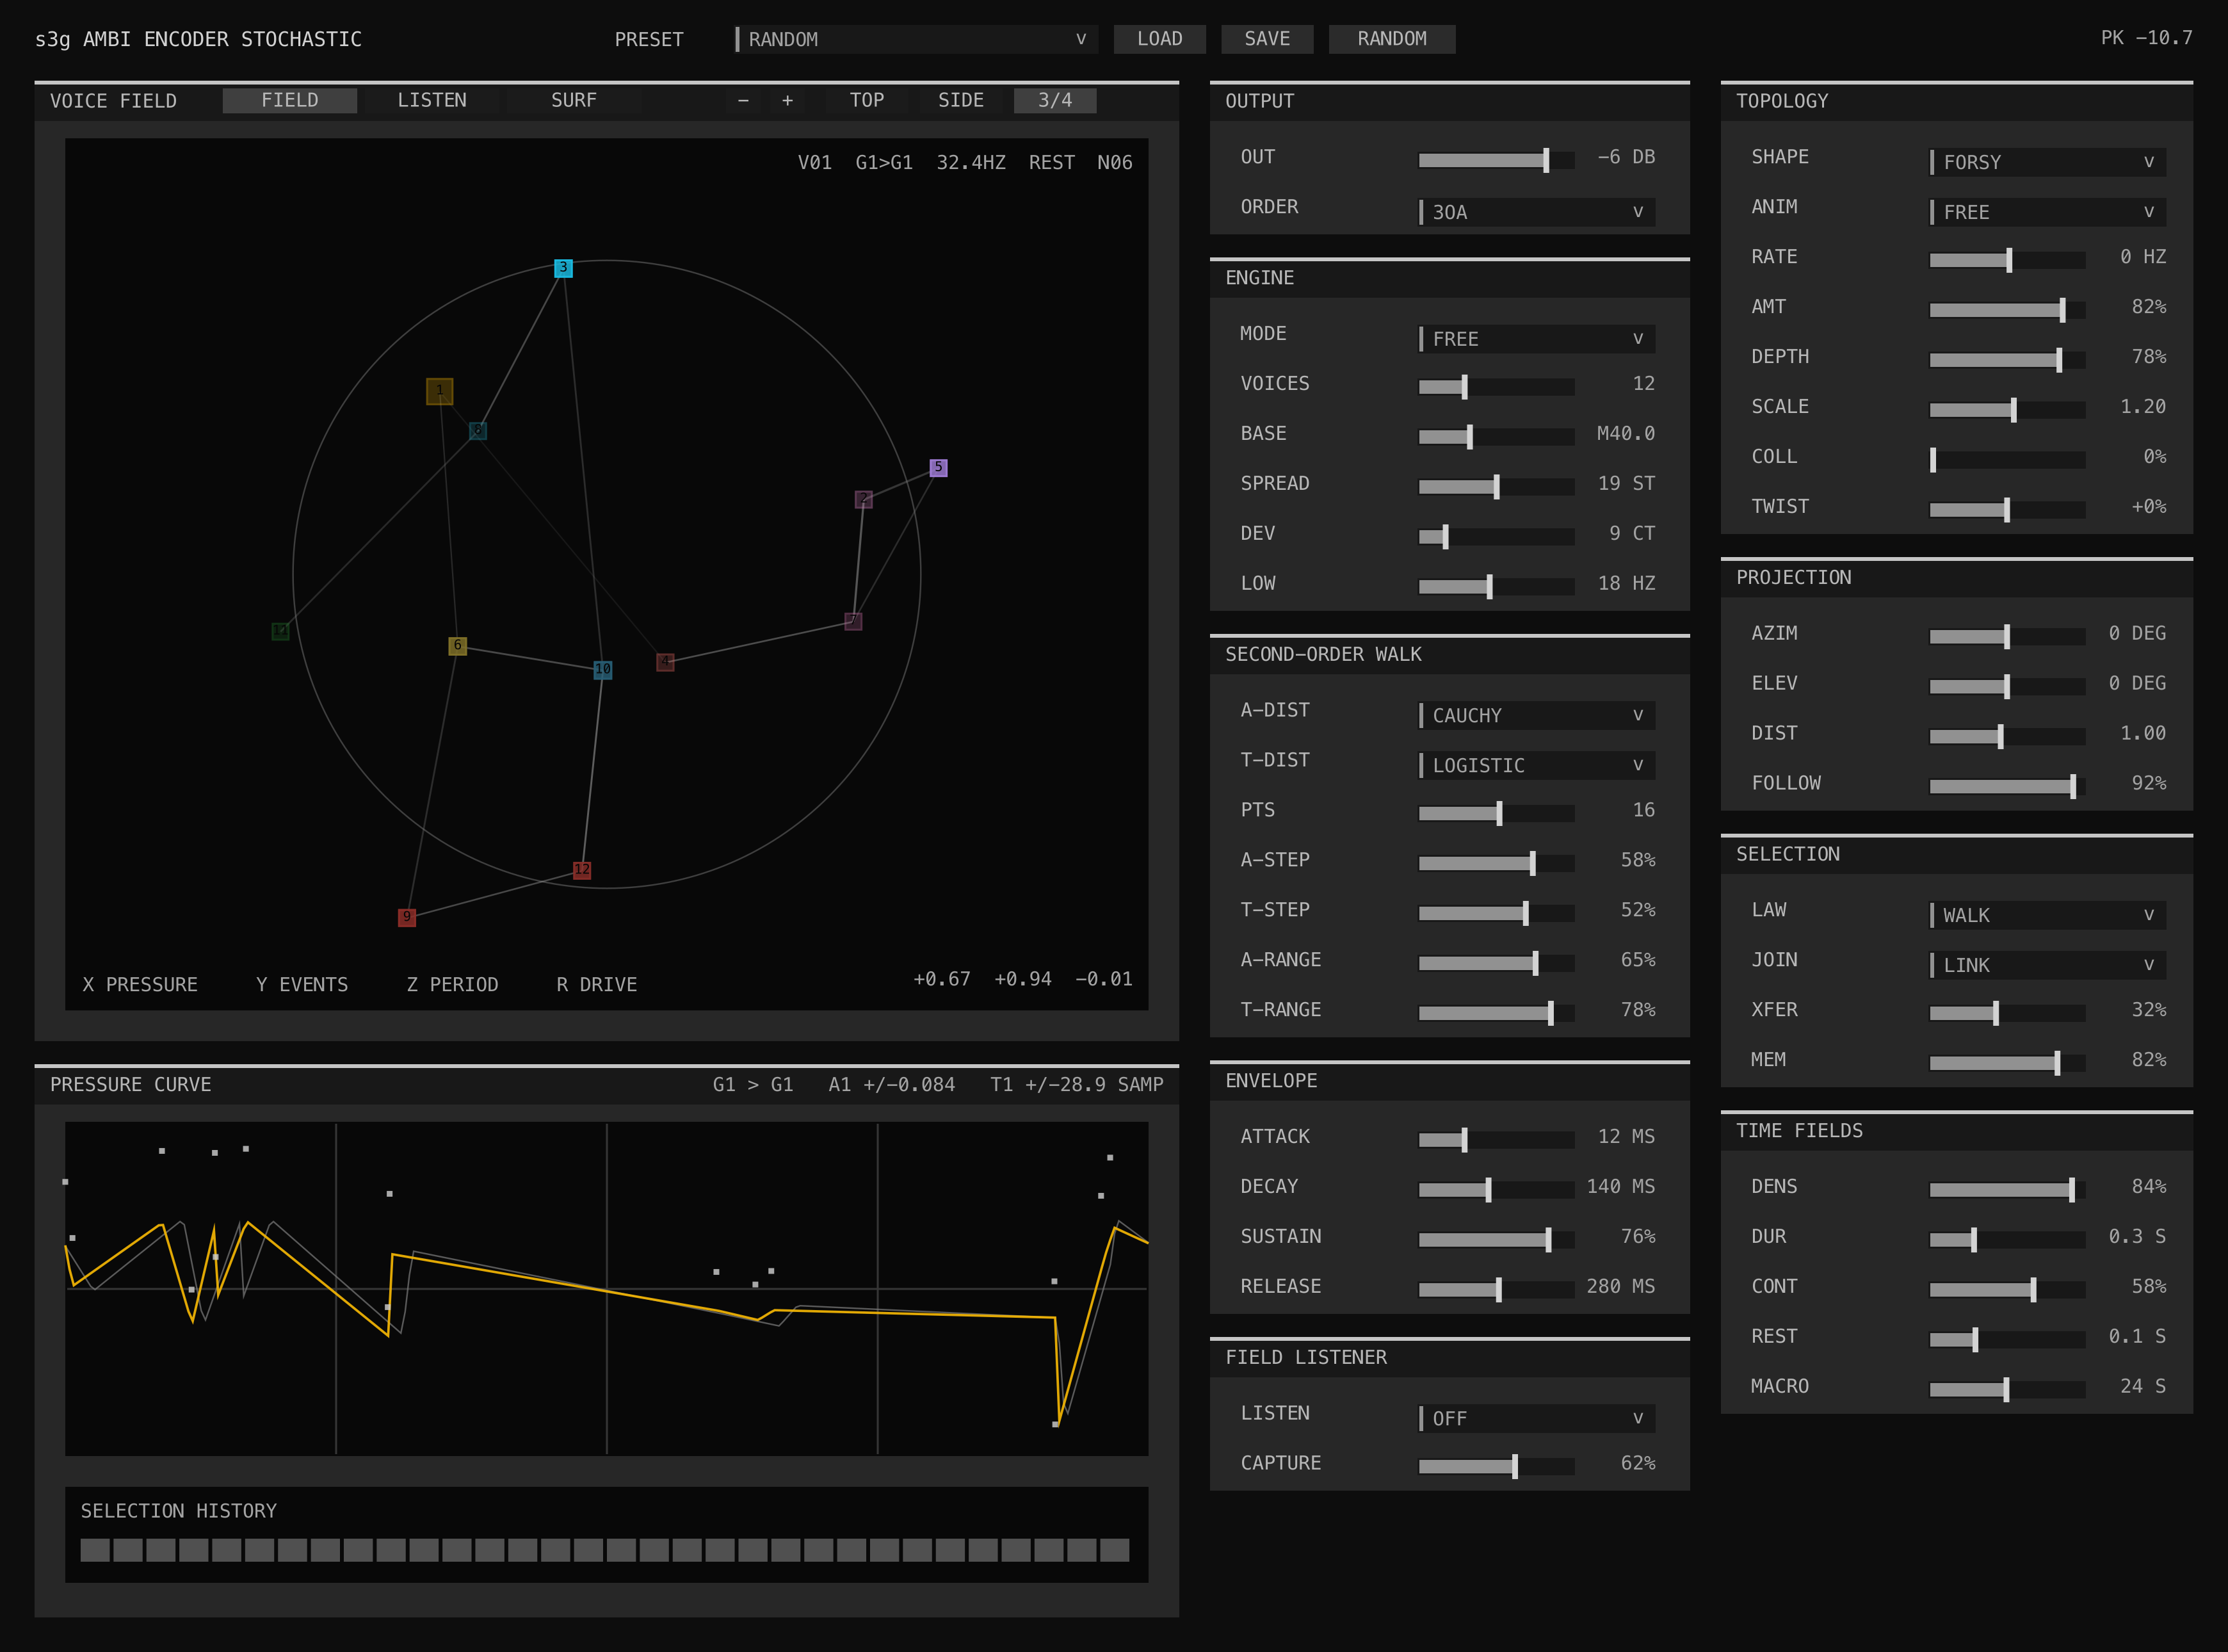
Task: Adjust the FOLLOW slider
Action: coord(2008,787)
